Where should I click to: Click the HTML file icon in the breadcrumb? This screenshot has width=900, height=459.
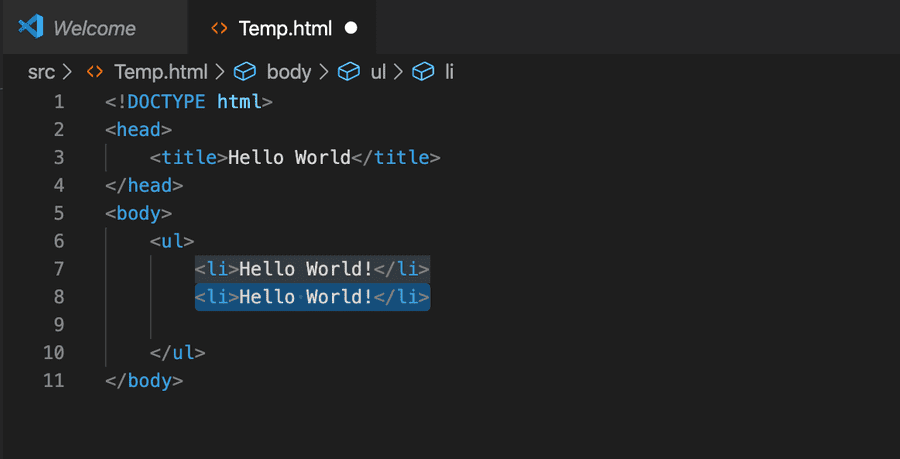coord(95,72)
